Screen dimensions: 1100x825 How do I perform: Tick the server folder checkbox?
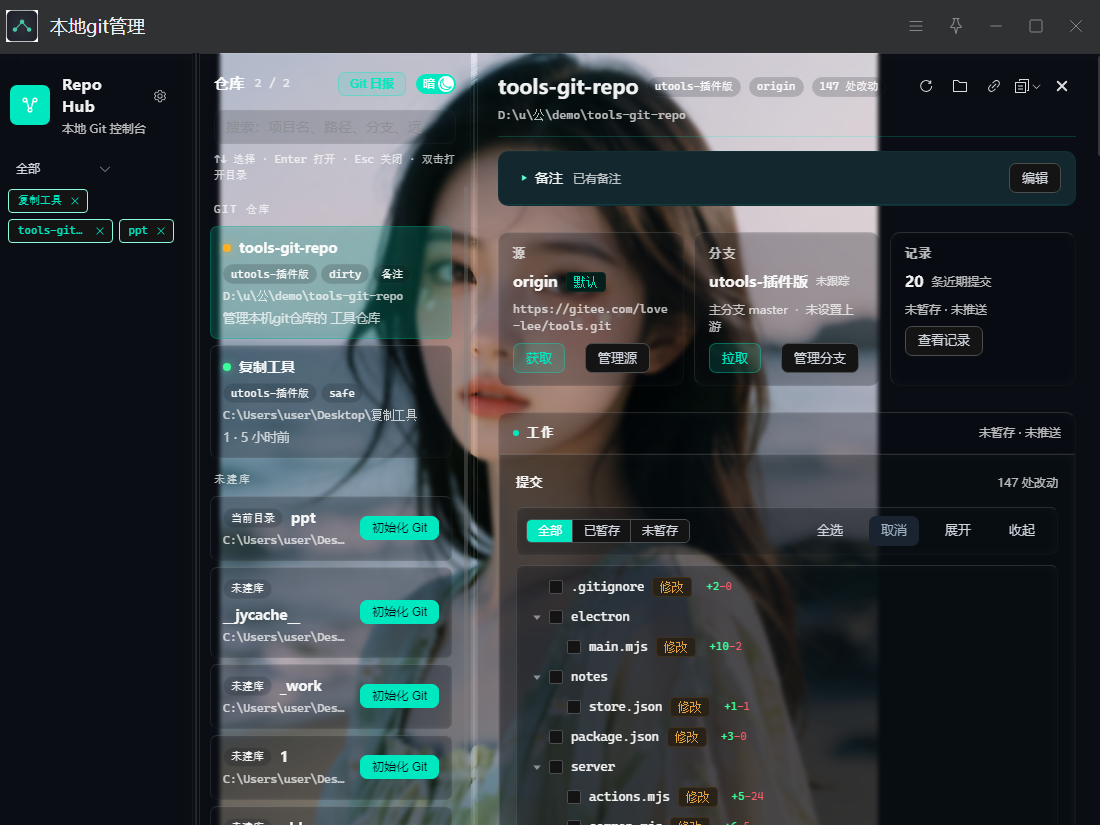(x=556, y=767)
